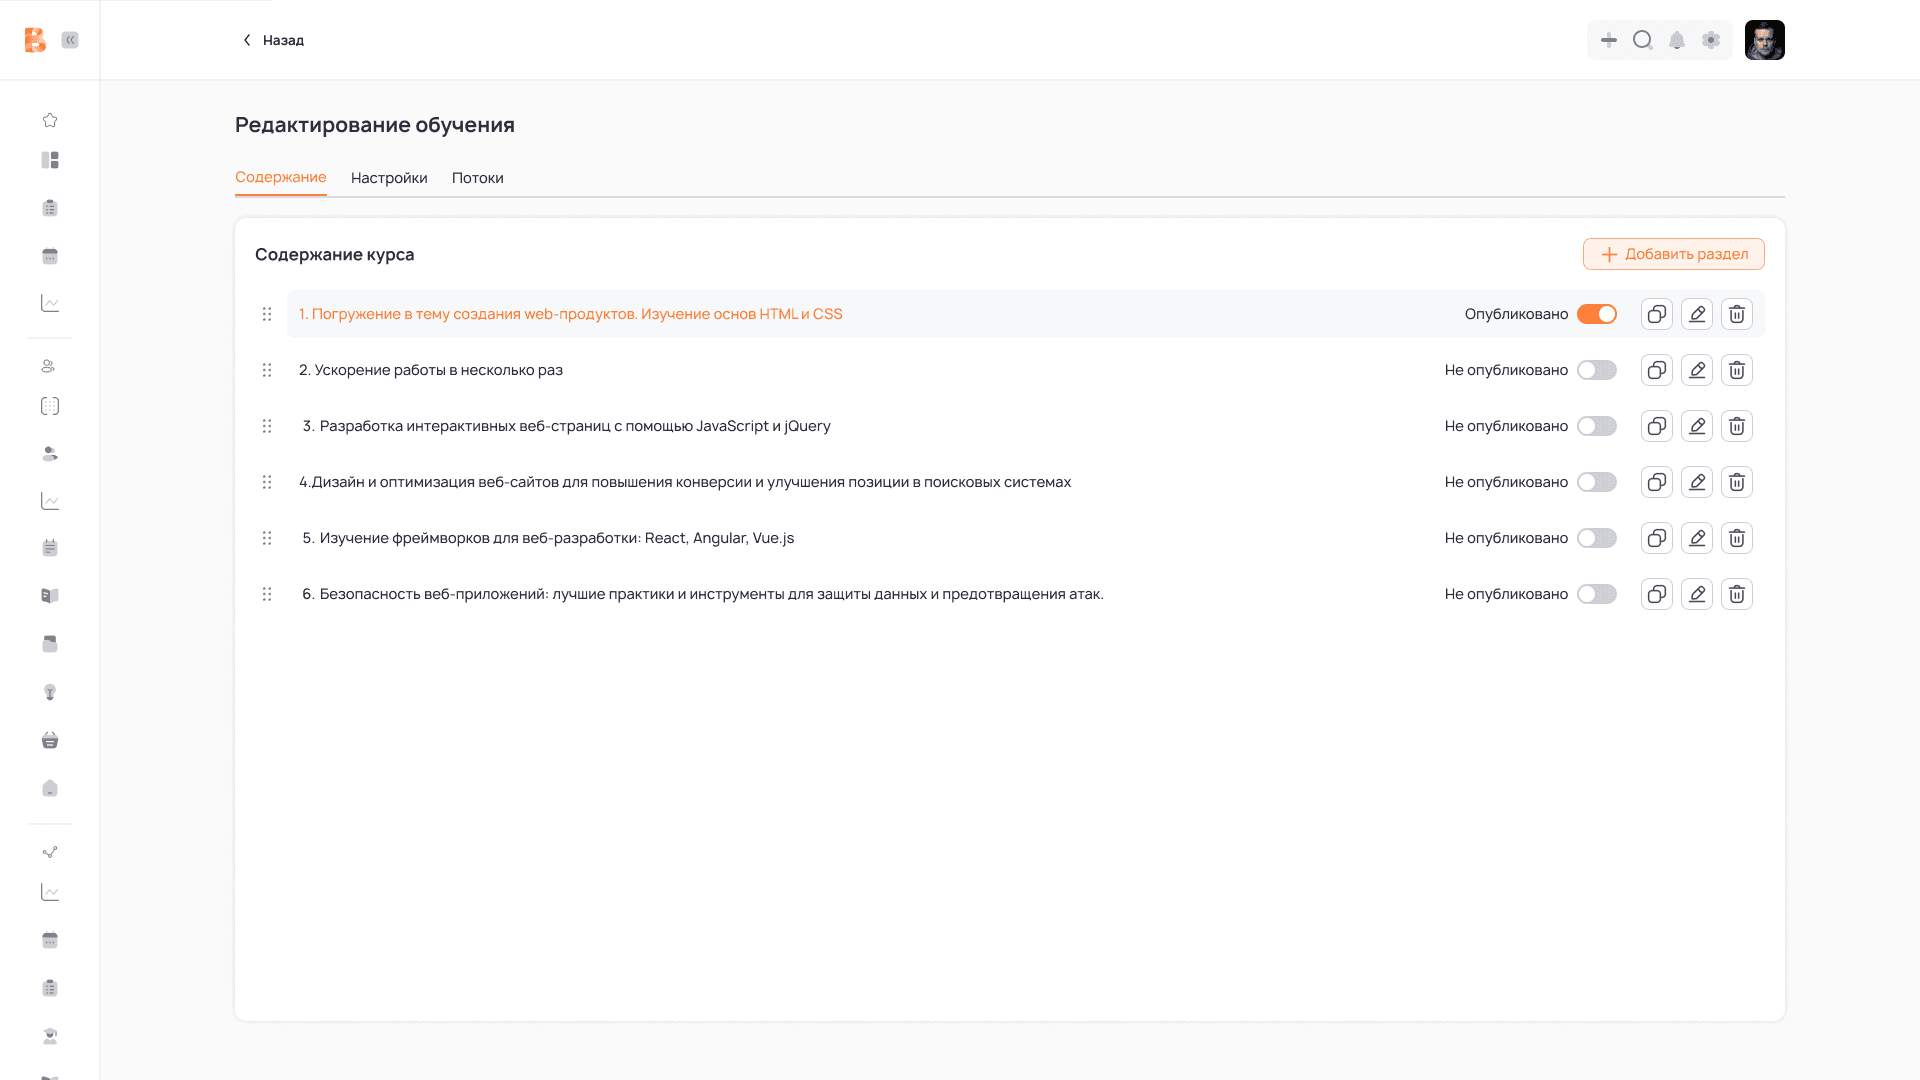1920x1080 pixels.
Task: Click the plus icon in top toolbar
Action: pyautogui.click(x=1609, y=40)
